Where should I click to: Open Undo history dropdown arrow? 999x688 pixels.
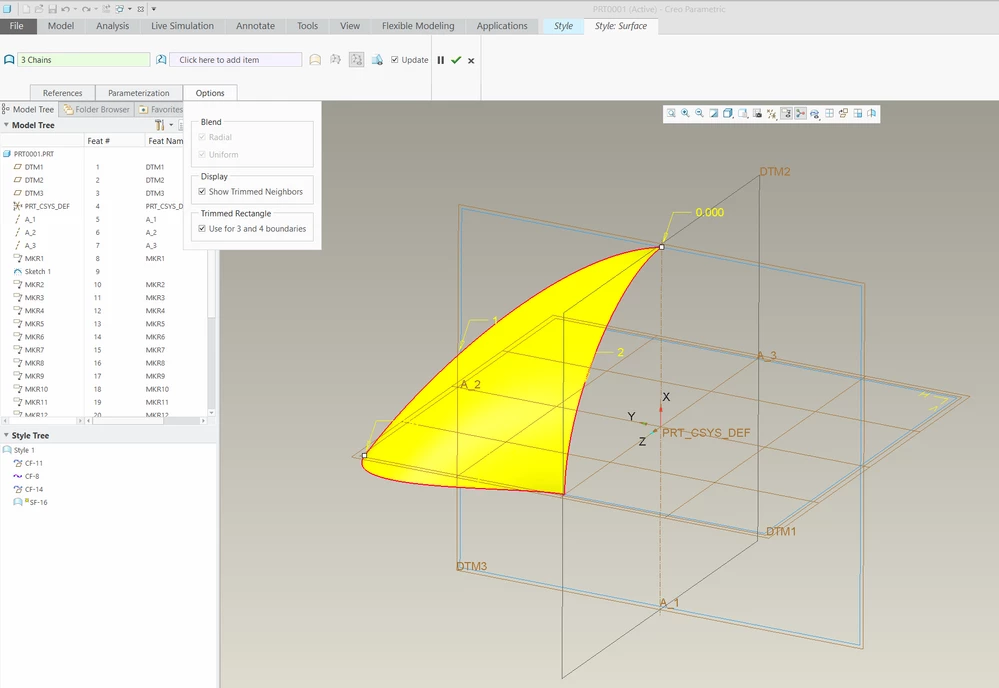(75, 9)
